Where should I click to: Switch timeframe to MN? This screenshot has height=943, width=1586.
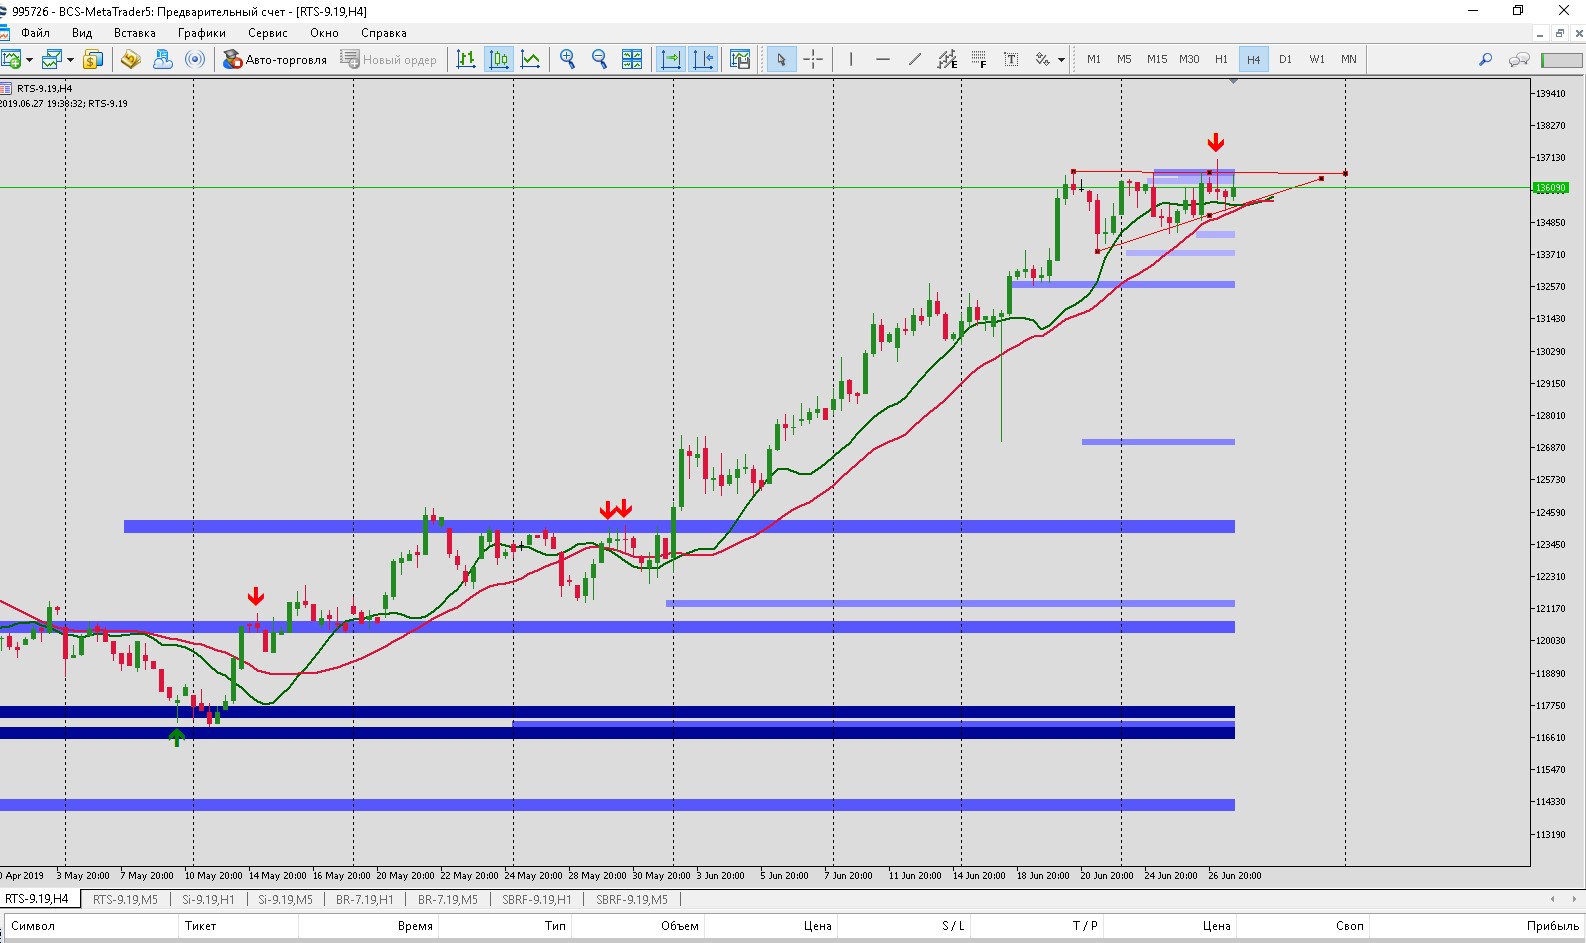coord(1349,60)
